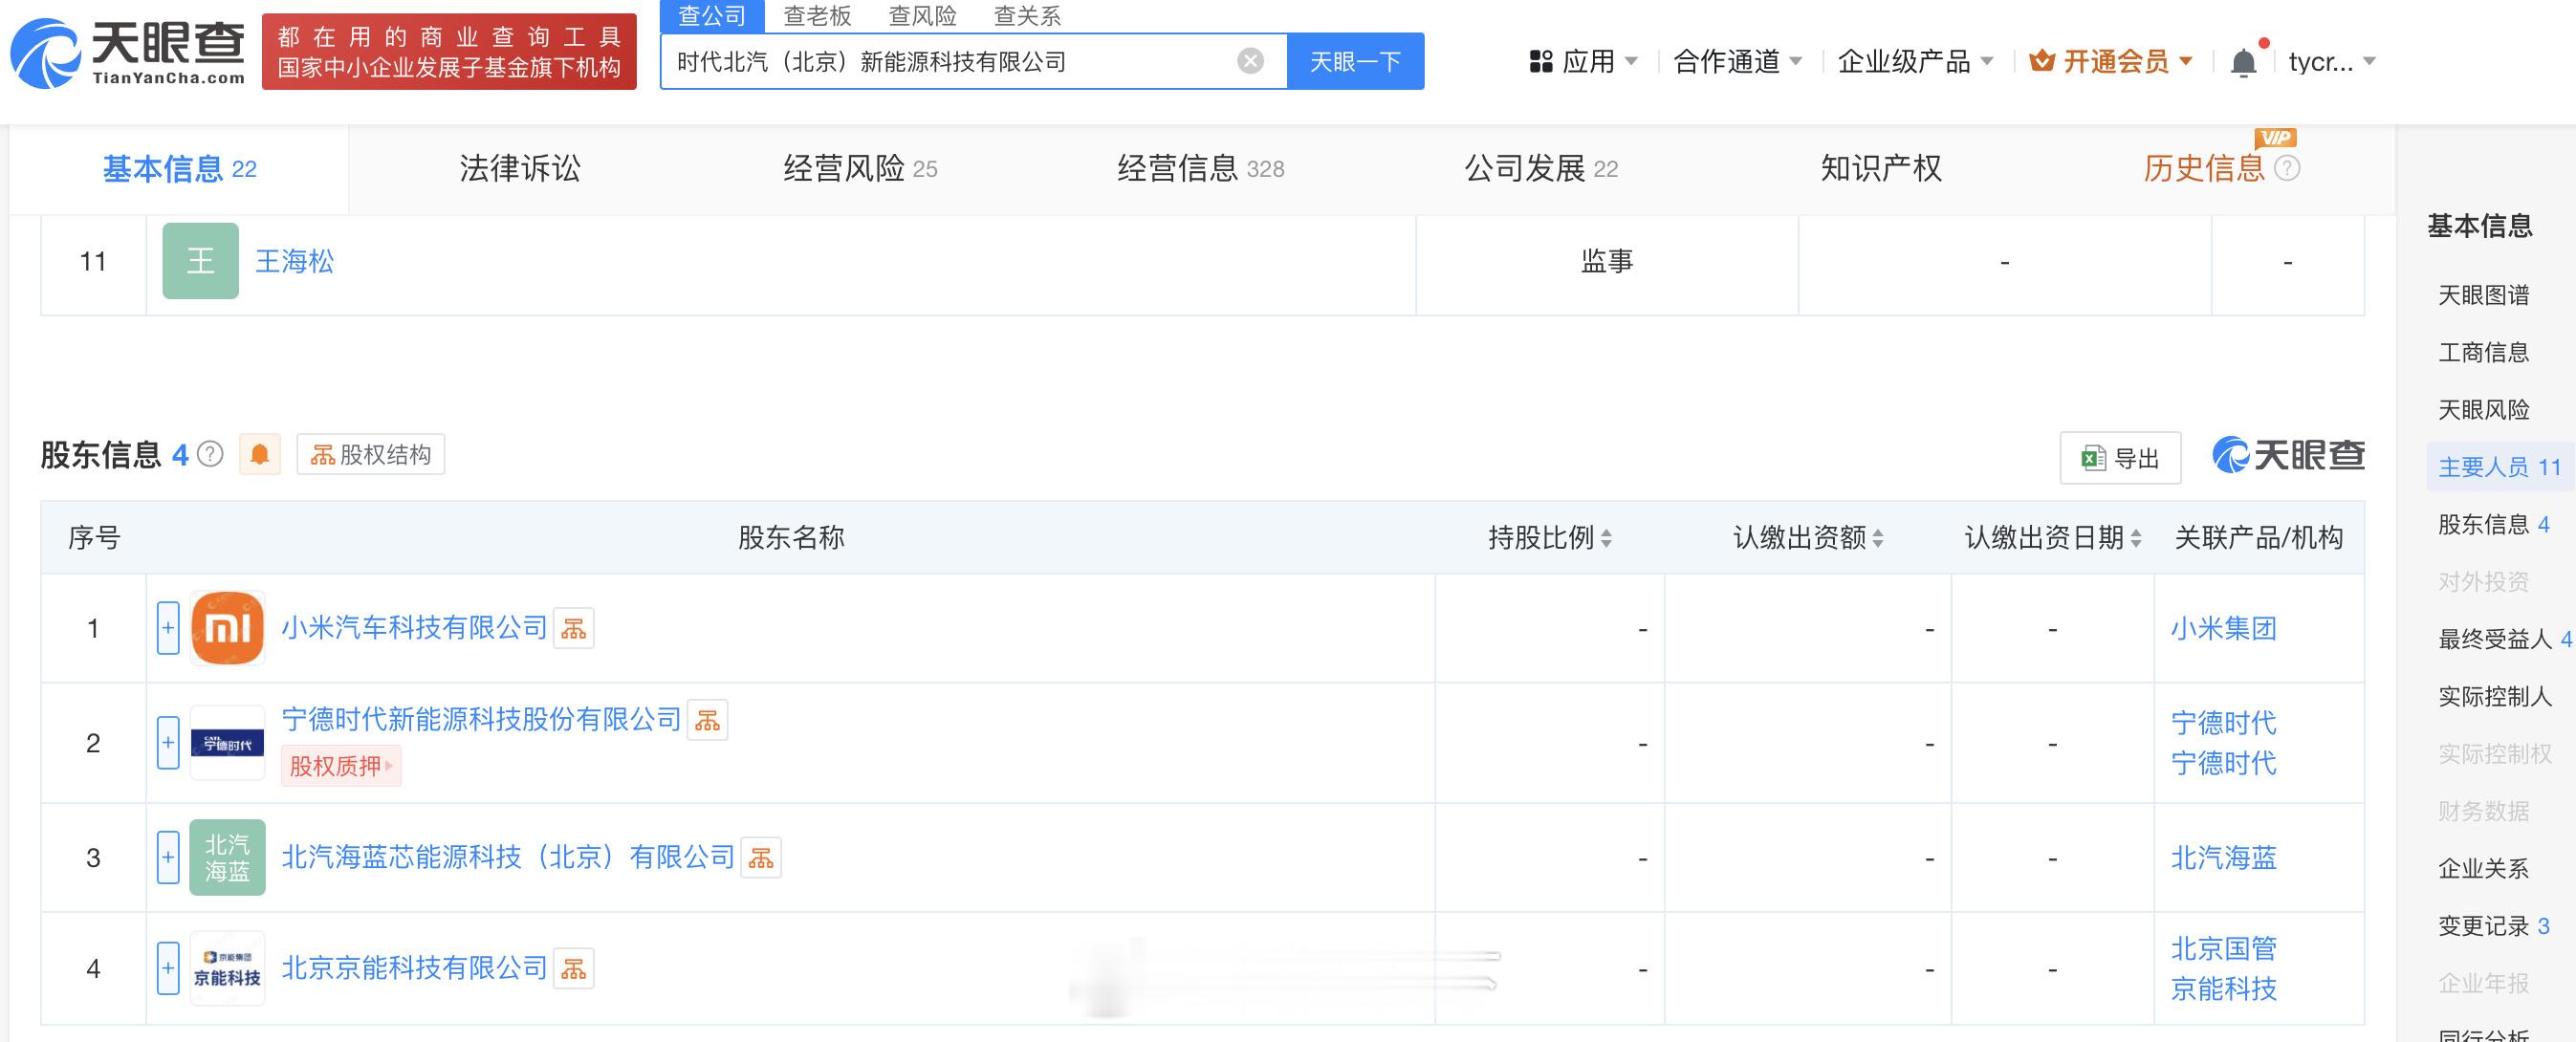
Task: Switch to the 查风险 search tab
Action: click(922, 15)
